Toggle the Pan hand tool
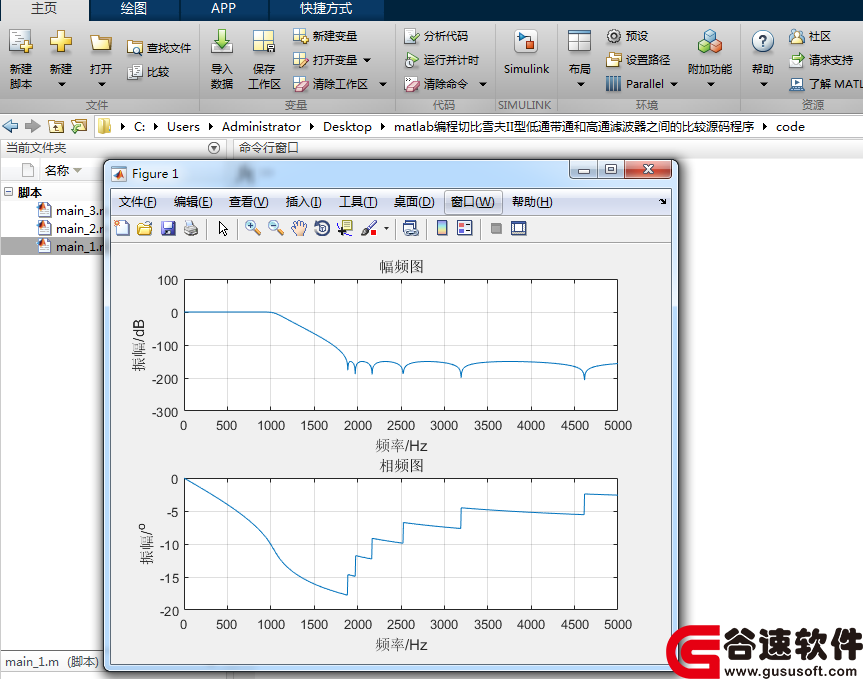This screenshot has width=863, height=679. point(299,228)
